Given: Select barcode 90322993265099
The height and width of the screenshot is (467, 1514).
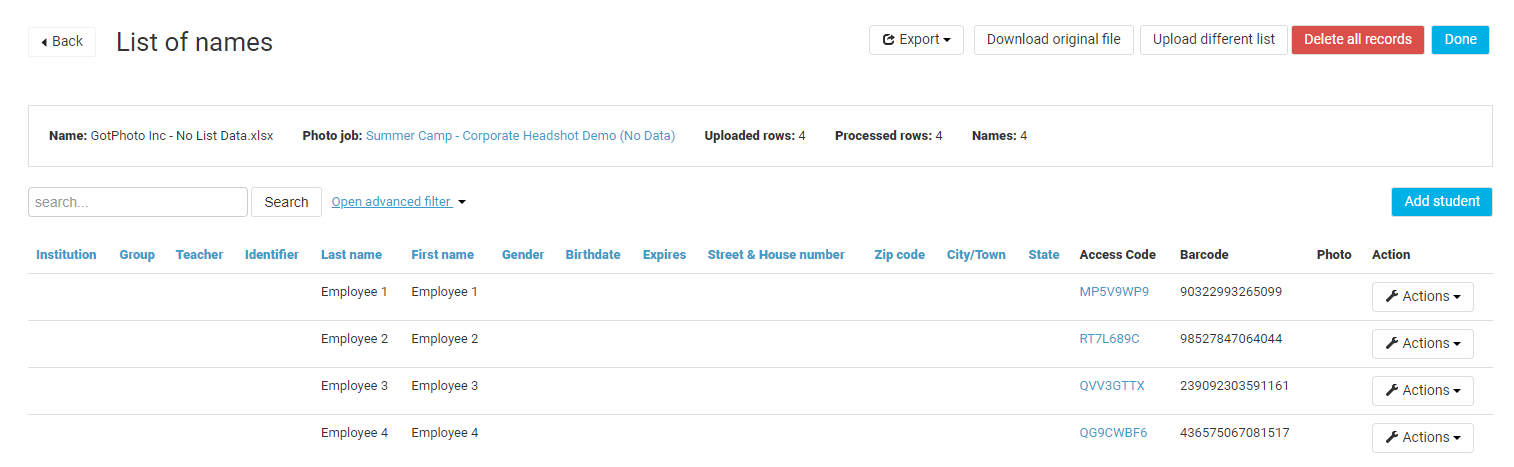Looking at the screenshot, I should [1231, 292].
